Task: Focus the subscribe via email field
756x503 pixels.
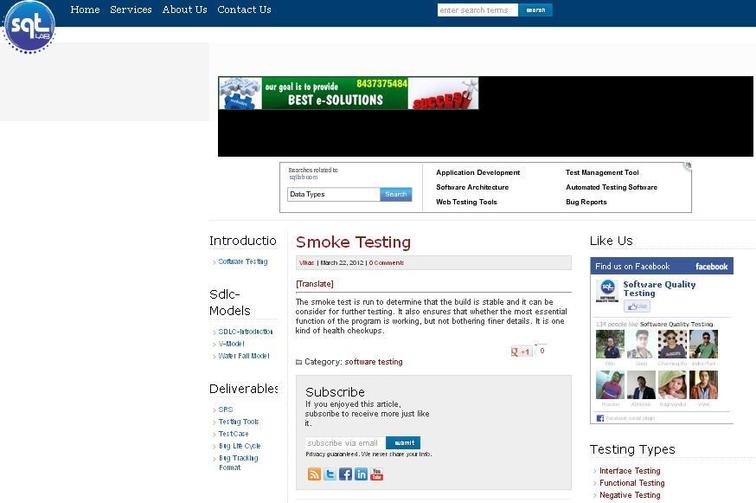Action: click(x=344, y=443)
